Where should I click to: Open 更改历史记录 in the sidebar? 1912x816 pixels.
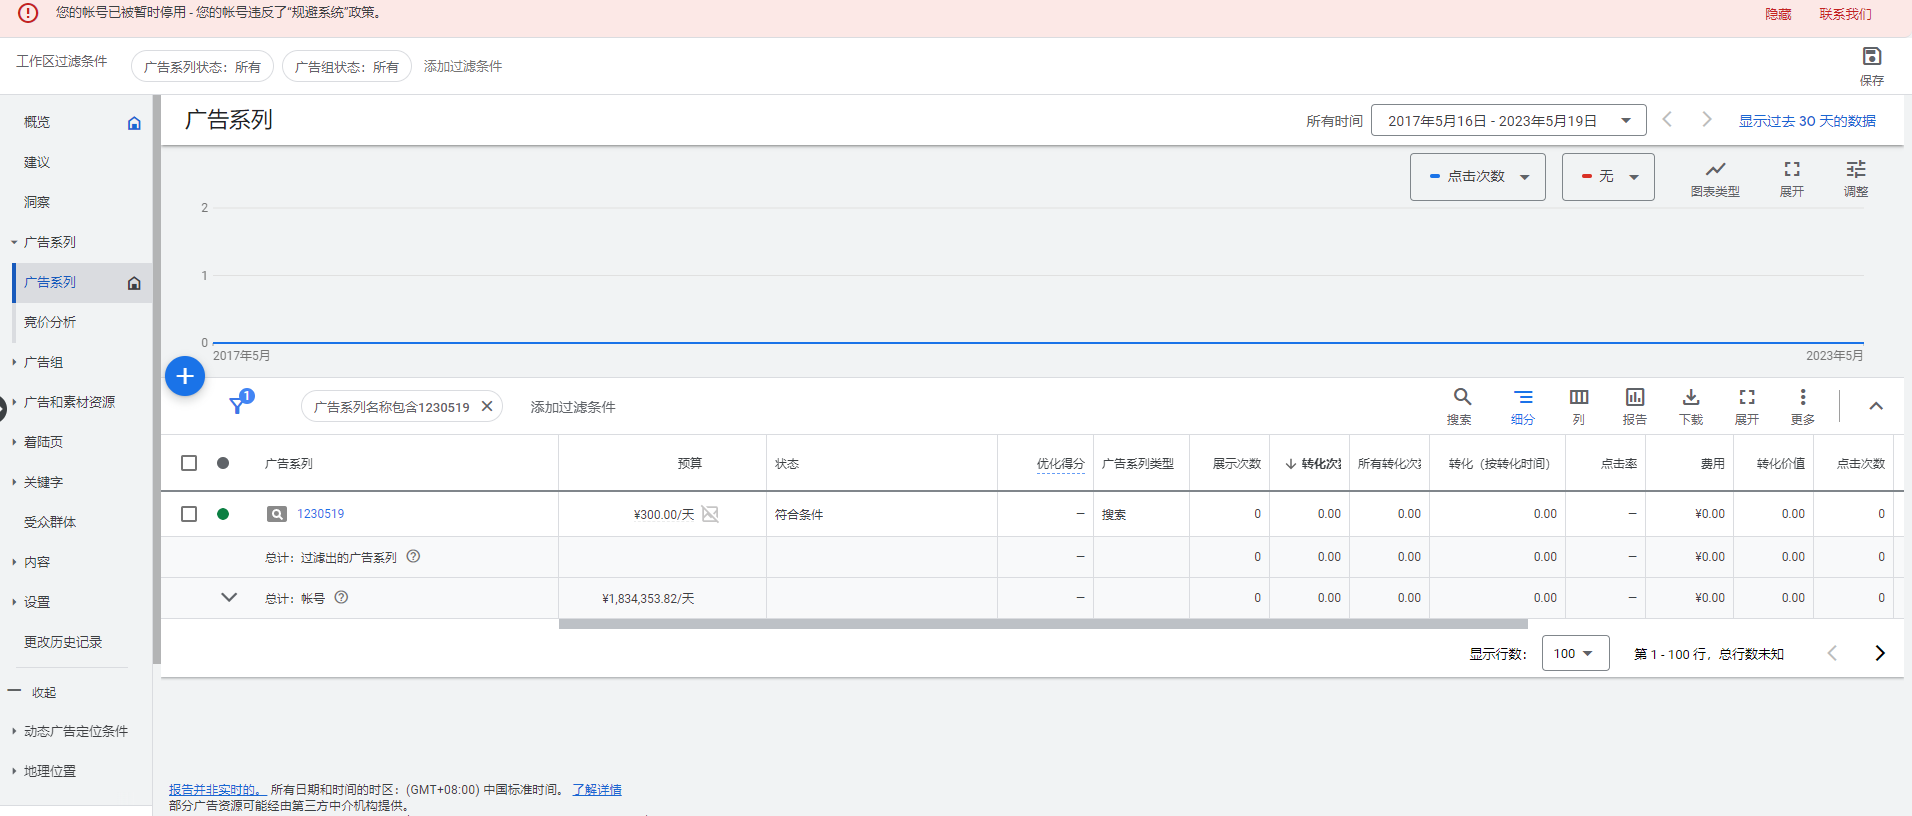tap(63, 642)
